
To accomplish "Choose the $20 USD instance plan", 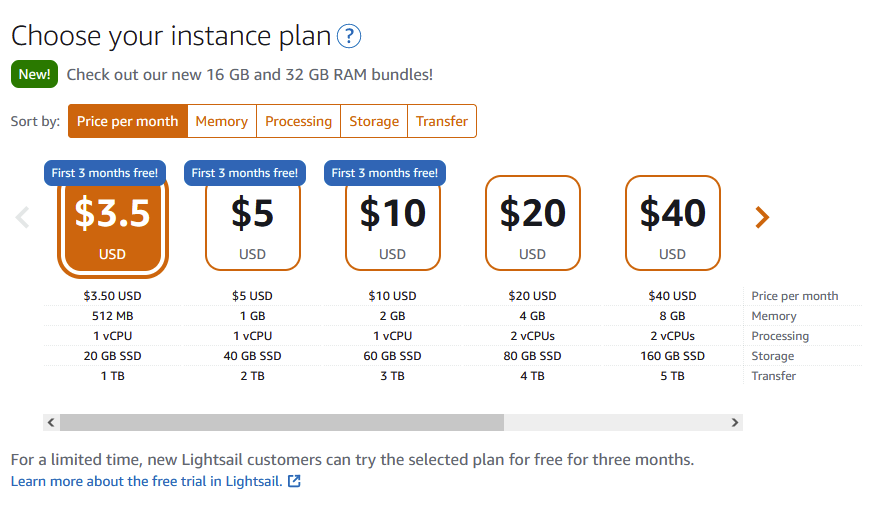I will [533, 224].
